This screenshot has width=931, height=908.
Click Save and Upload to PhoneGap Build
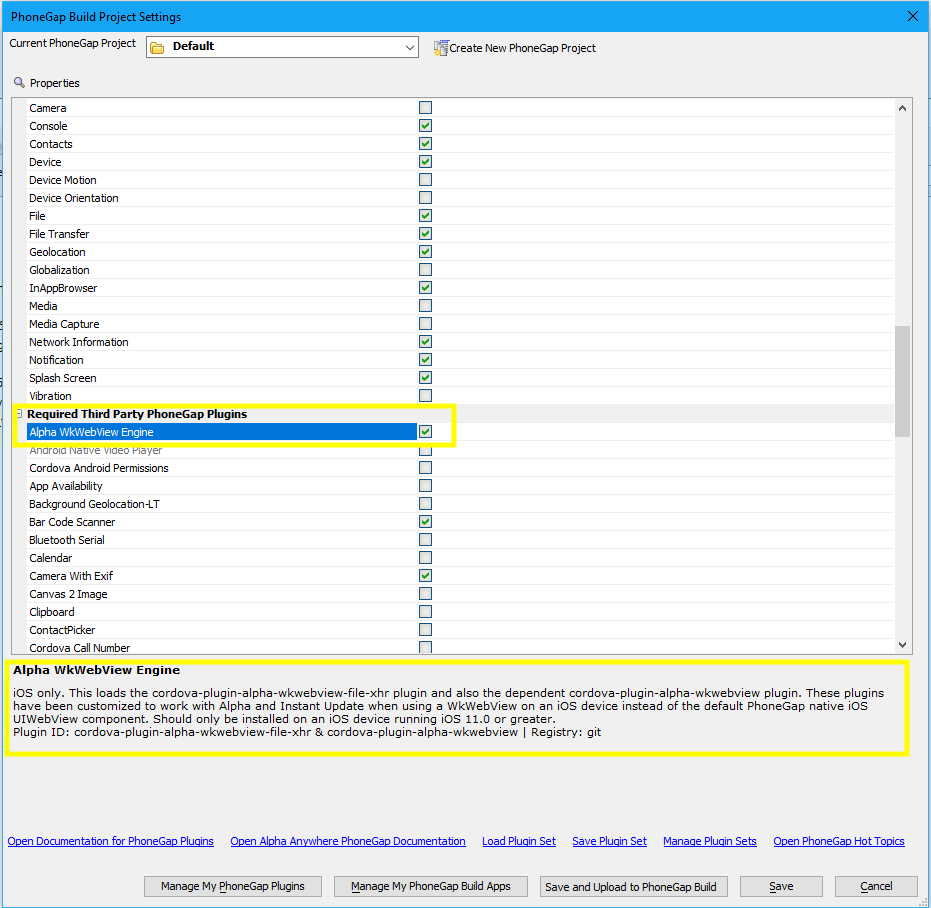point(633,886)
